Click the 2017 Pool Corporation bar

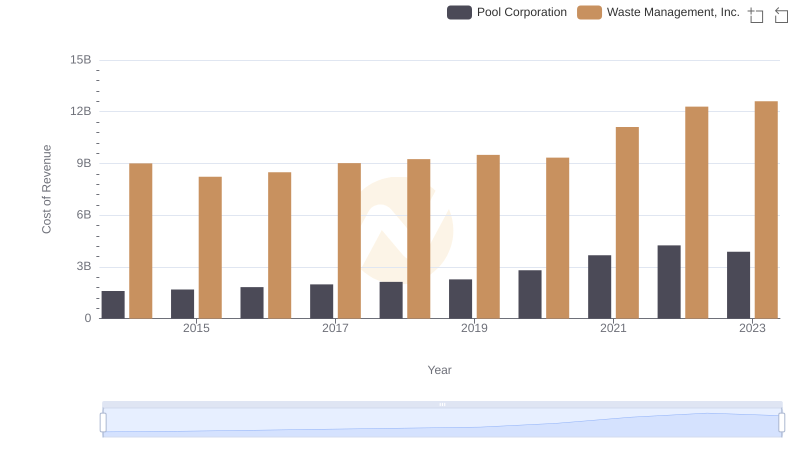coord(321,301)
